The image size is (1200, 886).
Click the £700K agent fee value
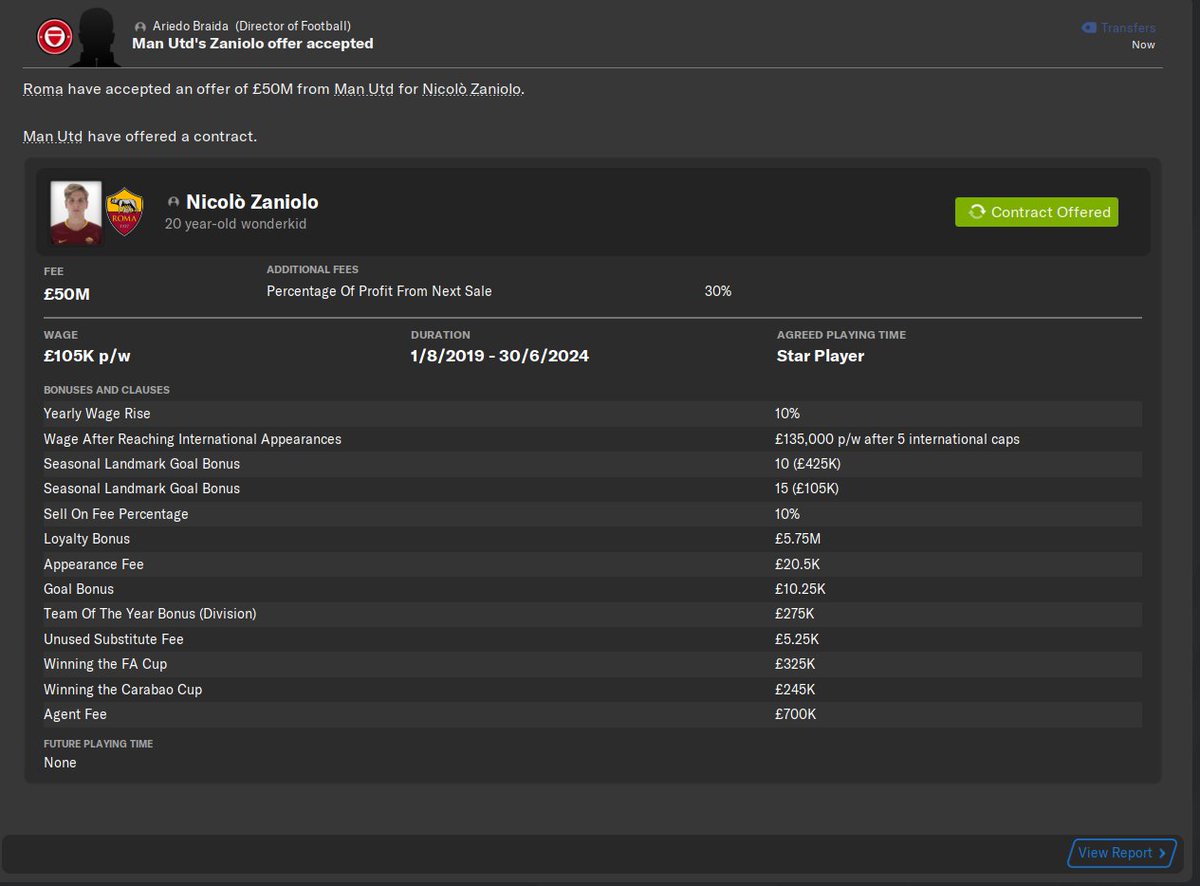click(795, 714)
